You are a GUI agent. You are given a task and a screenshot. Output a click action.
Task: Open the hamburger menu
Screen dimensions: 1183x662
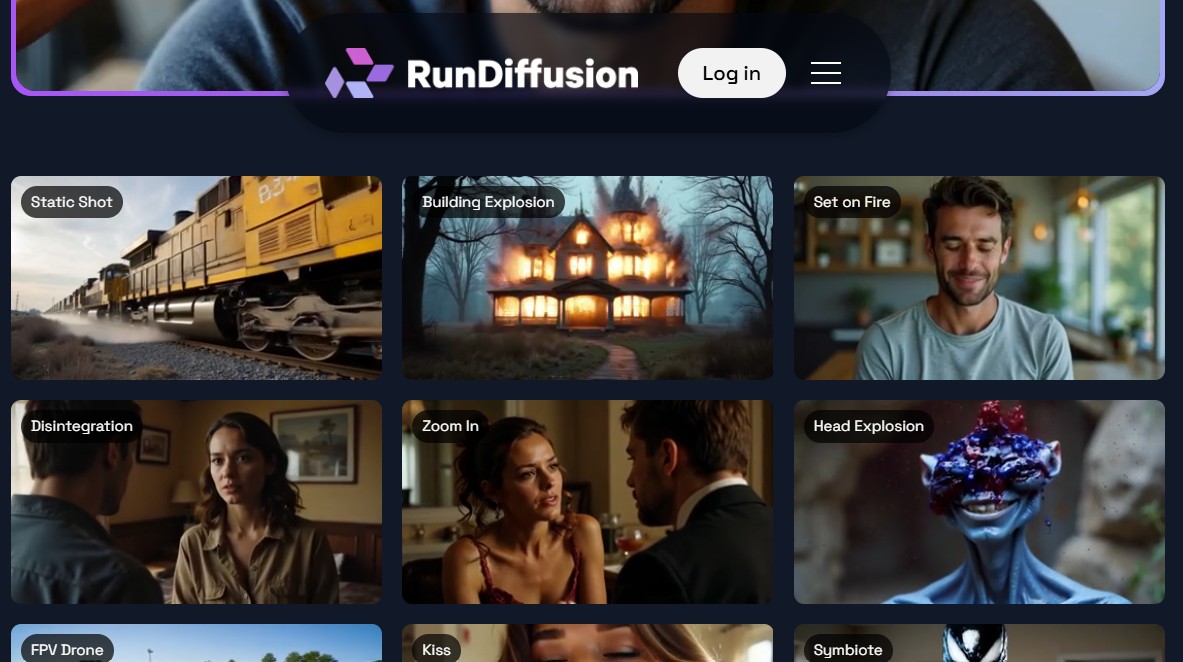tap(825, 73)
